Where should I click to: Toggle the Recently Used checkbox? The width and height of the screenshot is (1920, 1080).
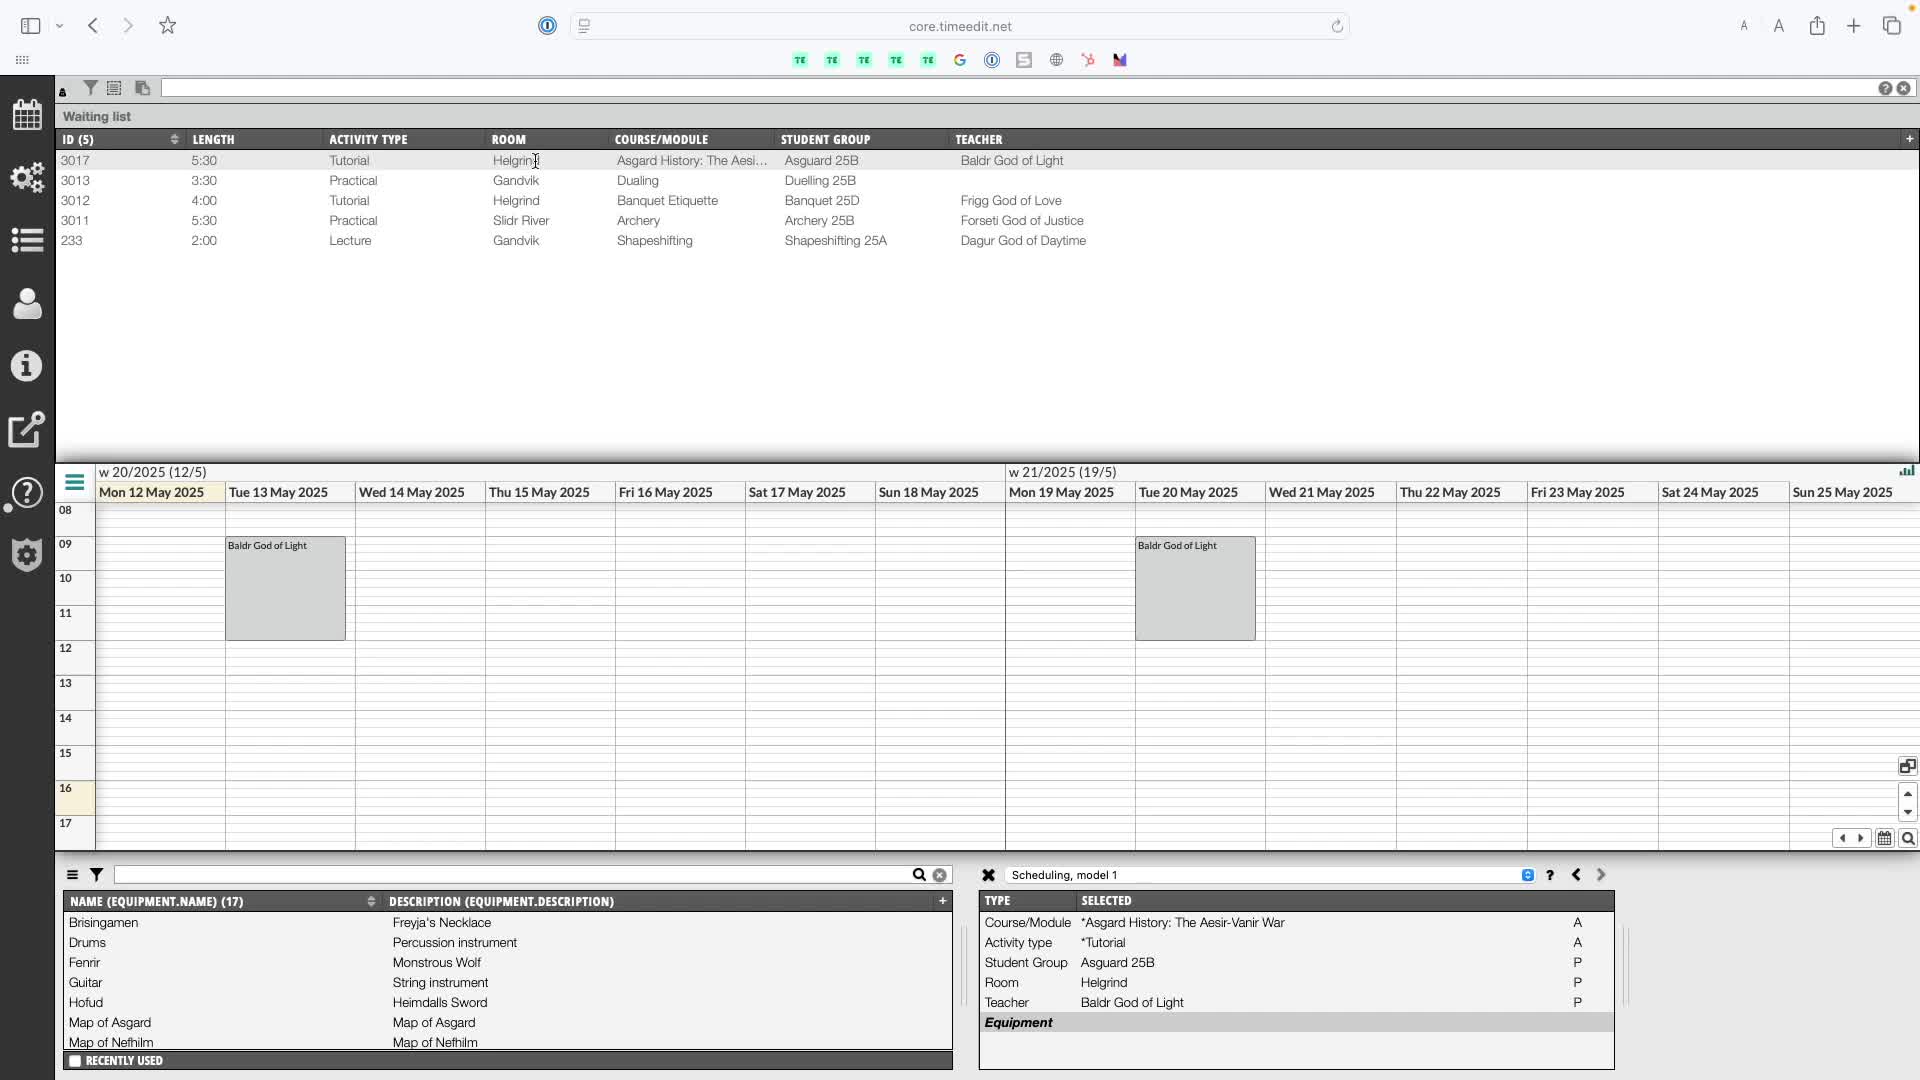[x=75, y=1061]
